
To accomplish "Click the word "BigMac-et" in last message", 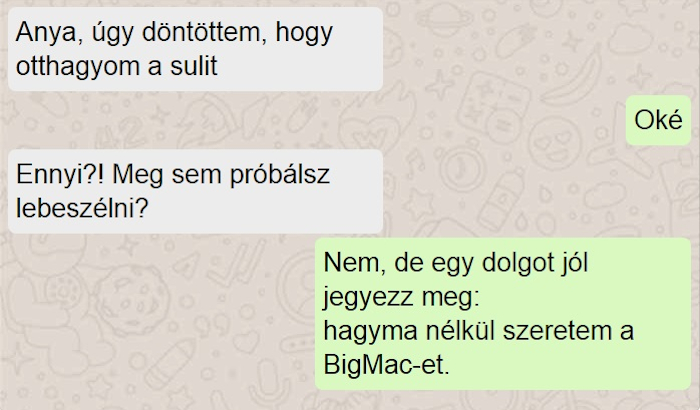I will (x=386, y=365).
